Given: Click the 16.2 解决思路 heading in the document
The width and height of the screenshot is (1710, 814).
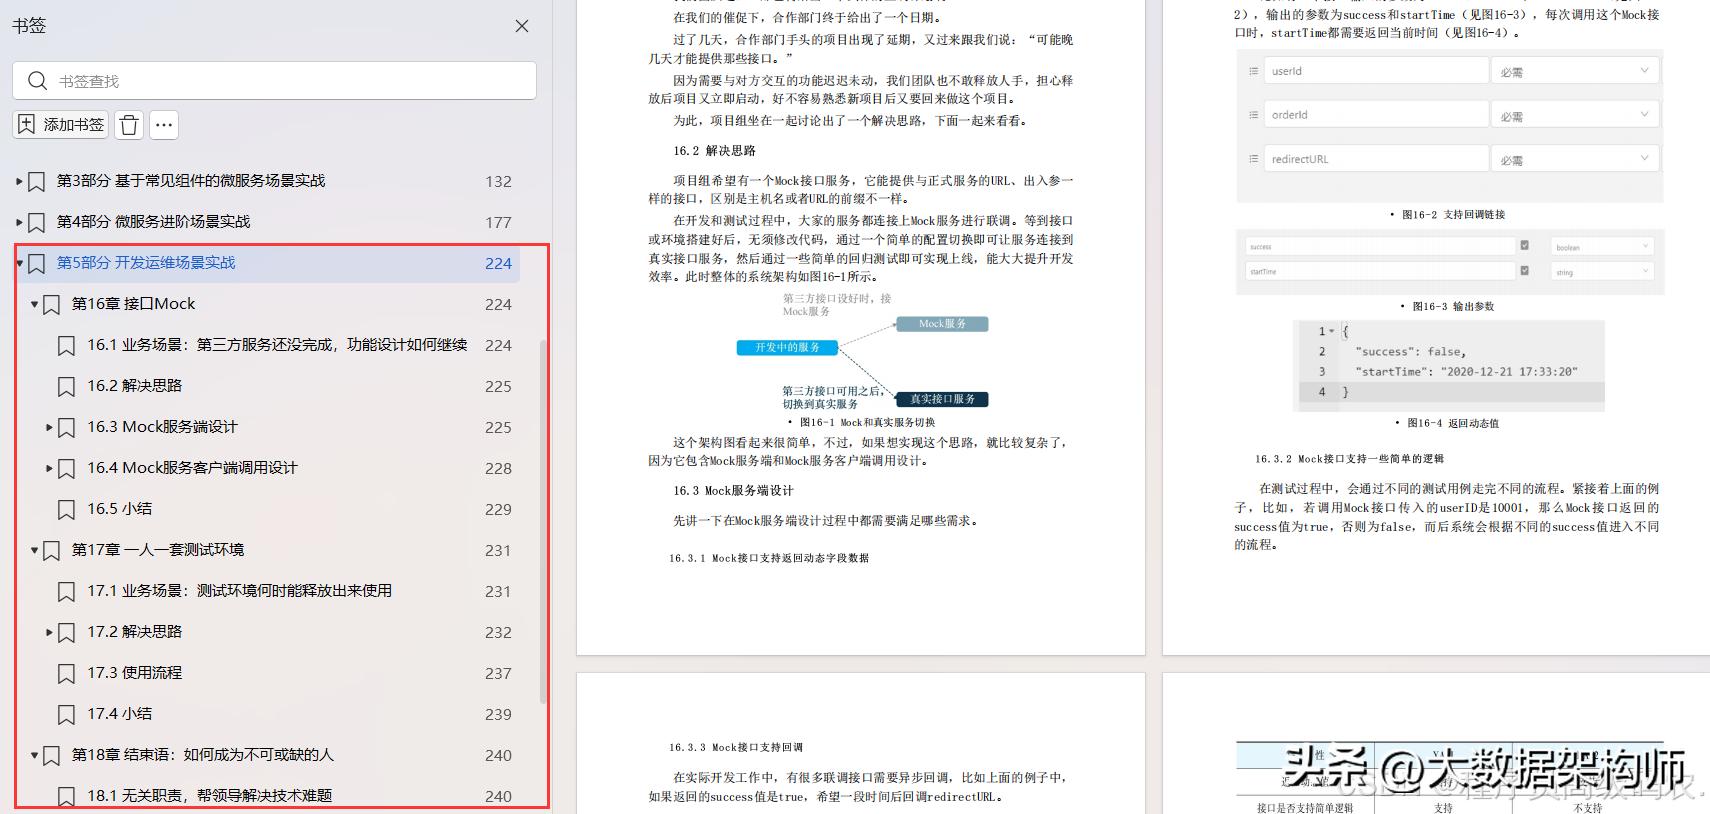Looking at the screenshot, I should [714, 151].
